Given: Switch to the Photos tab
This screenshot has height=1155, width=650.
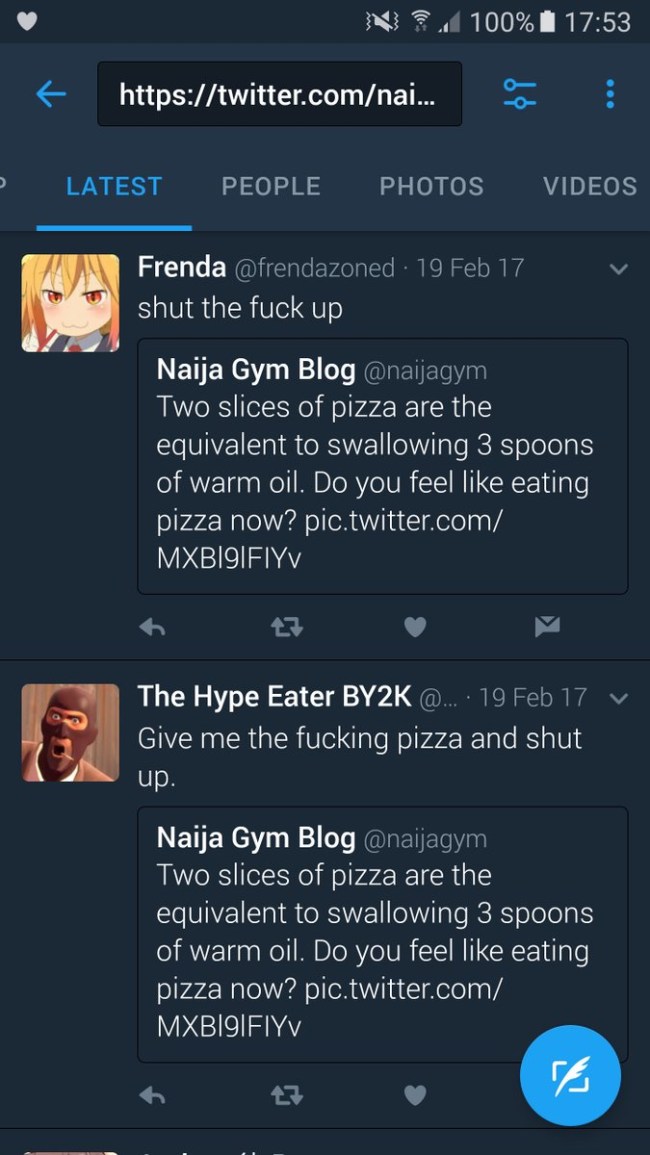Looking at the screenshot, I should tap(431, 187).
